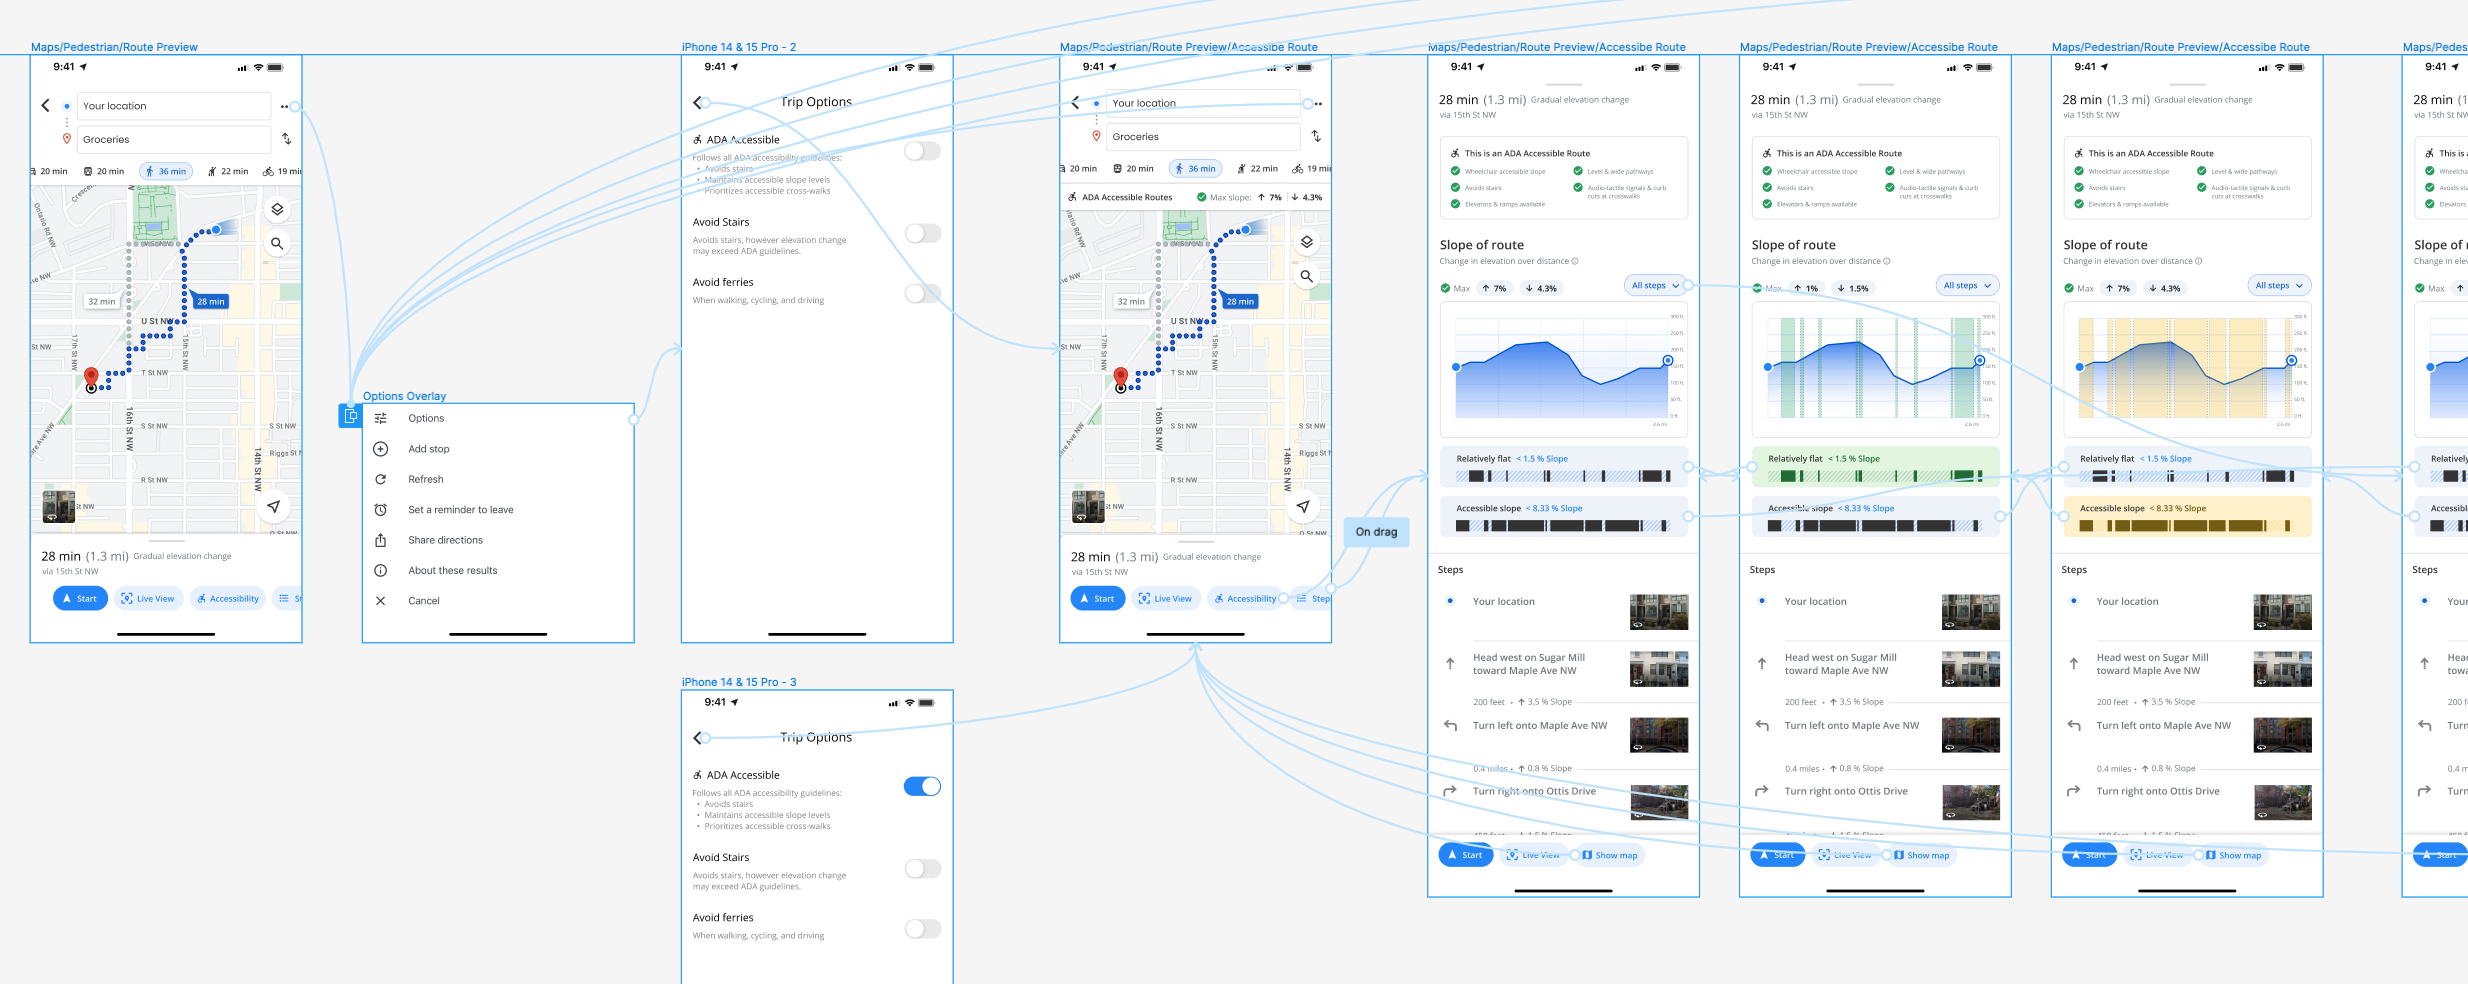Choose Refresh in Options Overlay
The width and height of the screenshot is (2468, 984).
tap(426, 479)
